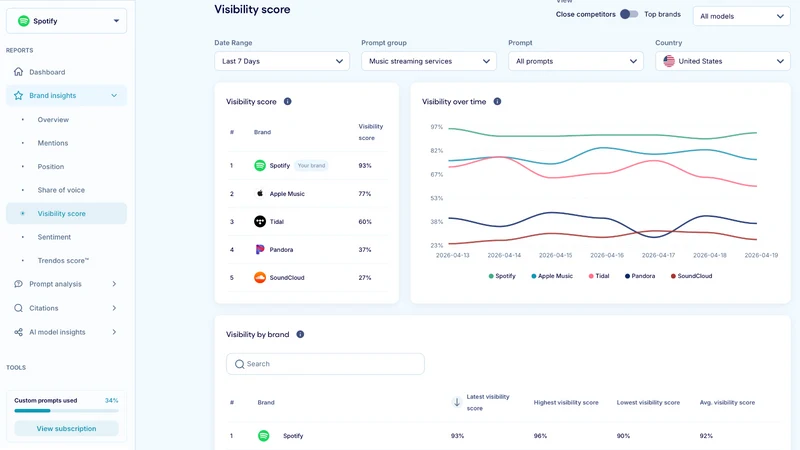Click the Prompt analysis chat icon

(18, 284)
